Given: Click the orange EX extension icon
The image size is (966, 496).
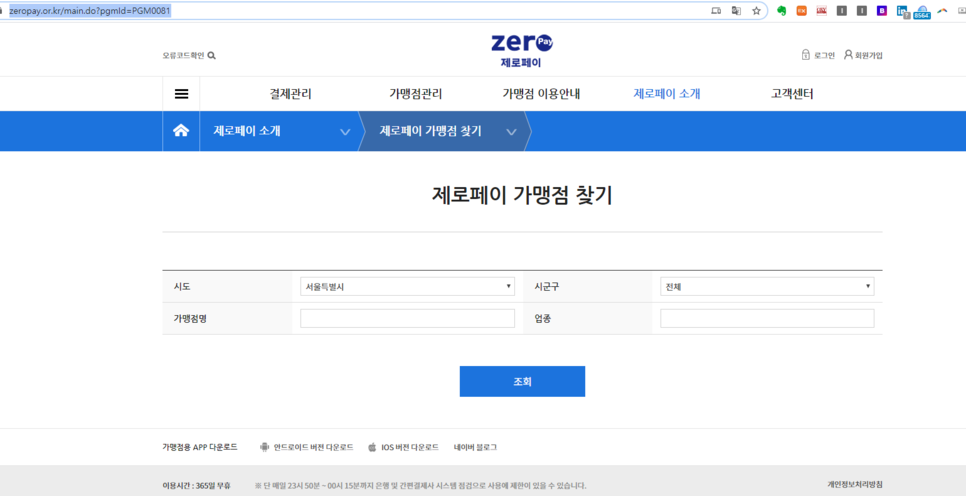Looking at the screenshot, I should pyautogui.click(x=802, y=11).
